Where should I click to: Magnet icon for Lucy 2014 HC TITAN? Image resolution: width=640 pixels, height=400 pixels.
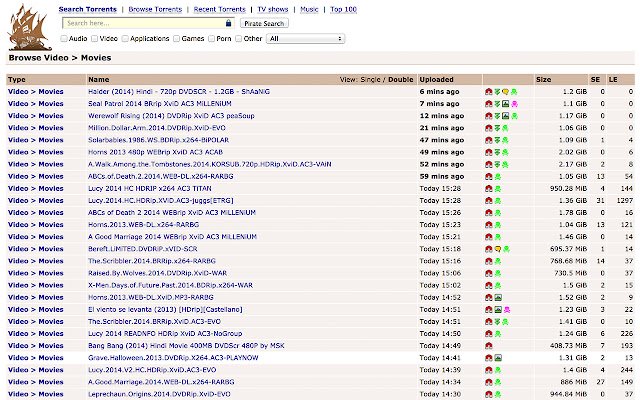click(x=489, y=189)
